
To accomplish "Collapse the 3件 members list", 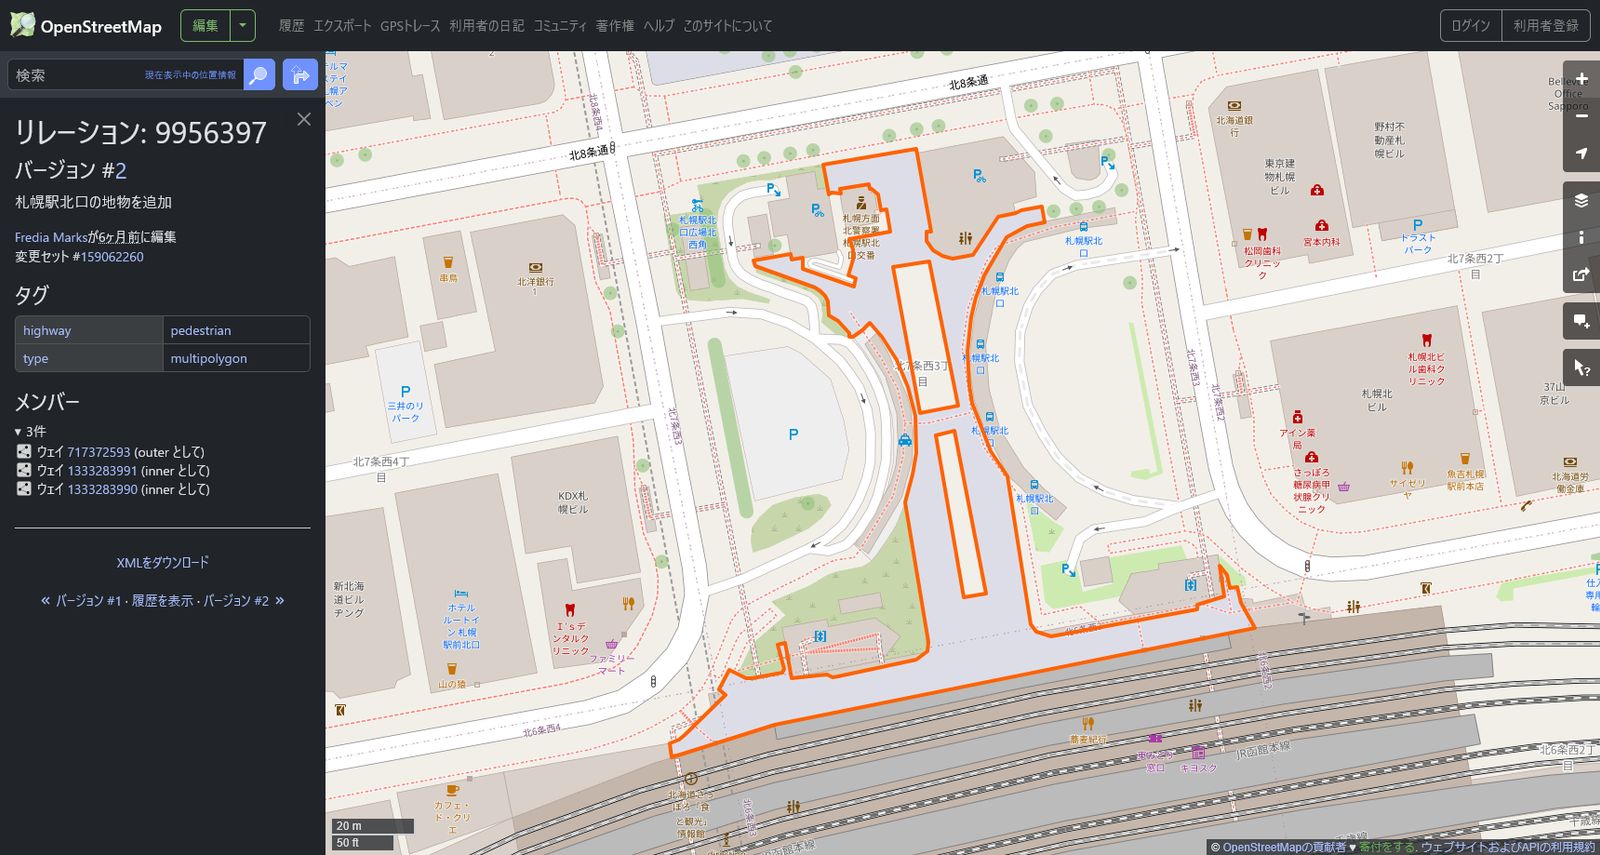I will pyautogui.click(x=30, y=431).
